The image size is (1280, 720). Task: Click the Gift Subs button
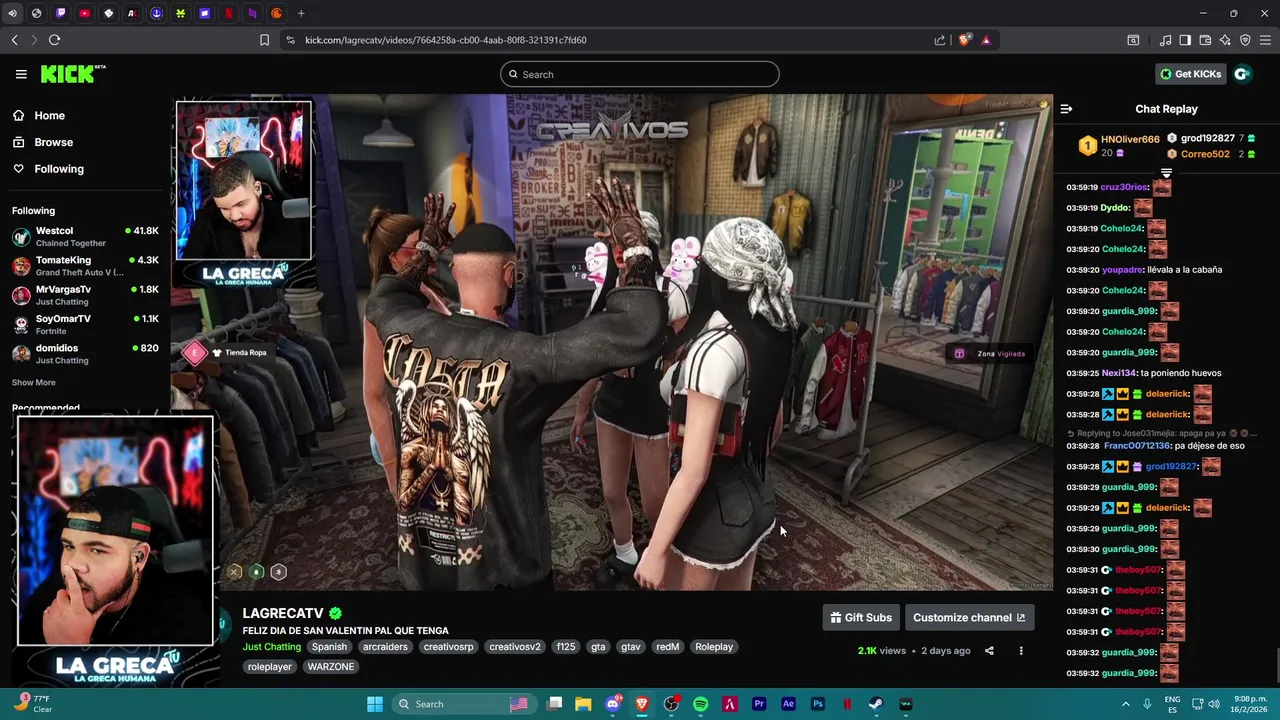[x=861, y=618]
